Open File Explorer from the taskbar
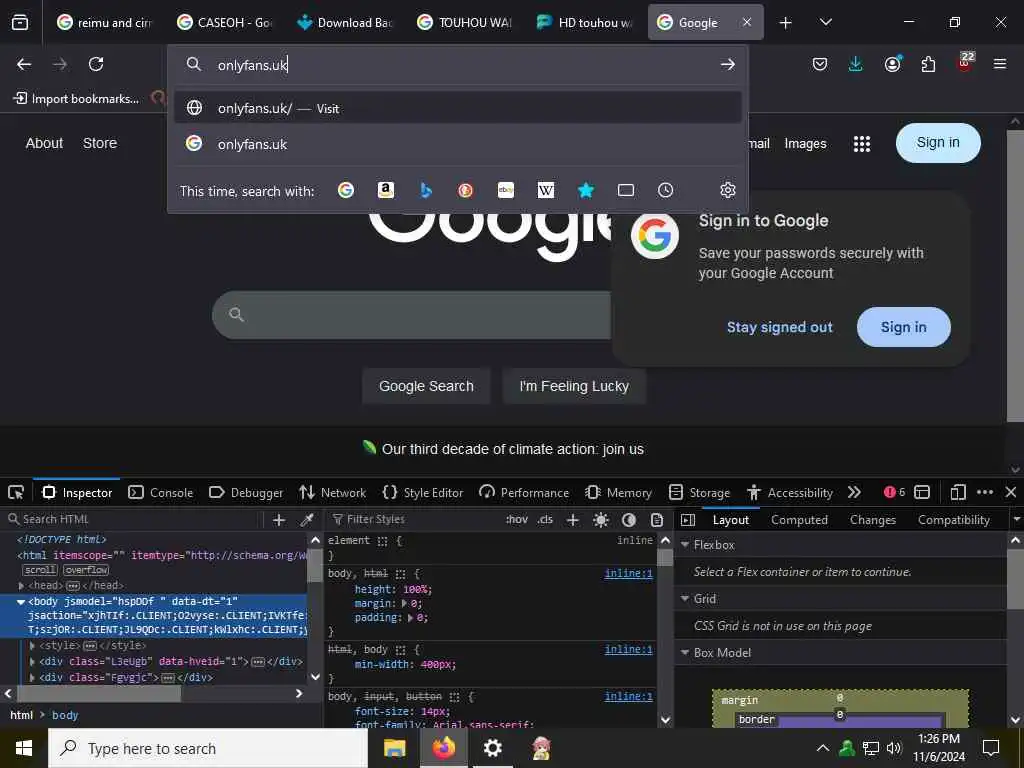 (x=394, y=748)
